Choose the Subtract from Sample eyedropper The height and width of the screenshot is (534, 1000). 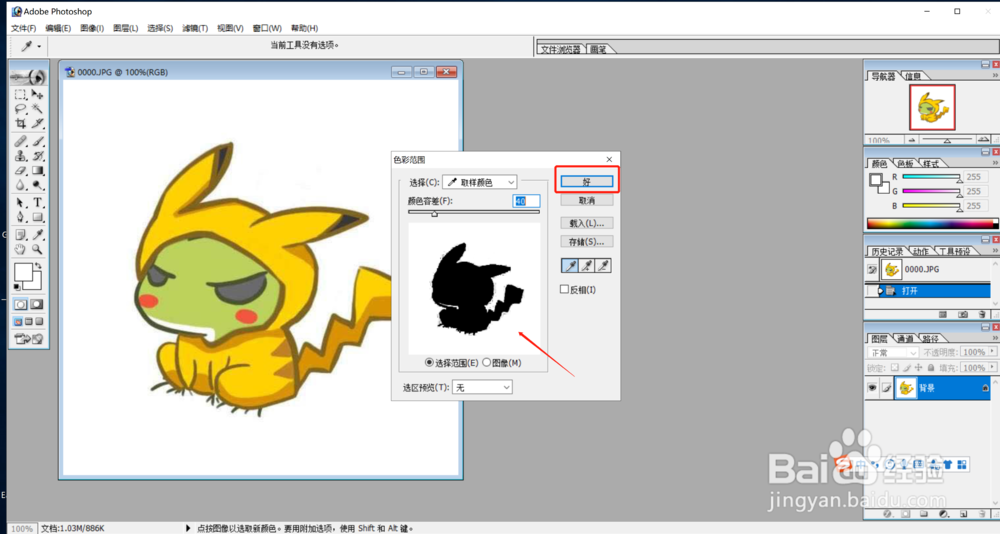pyautogui.click(x=603, y=265)
